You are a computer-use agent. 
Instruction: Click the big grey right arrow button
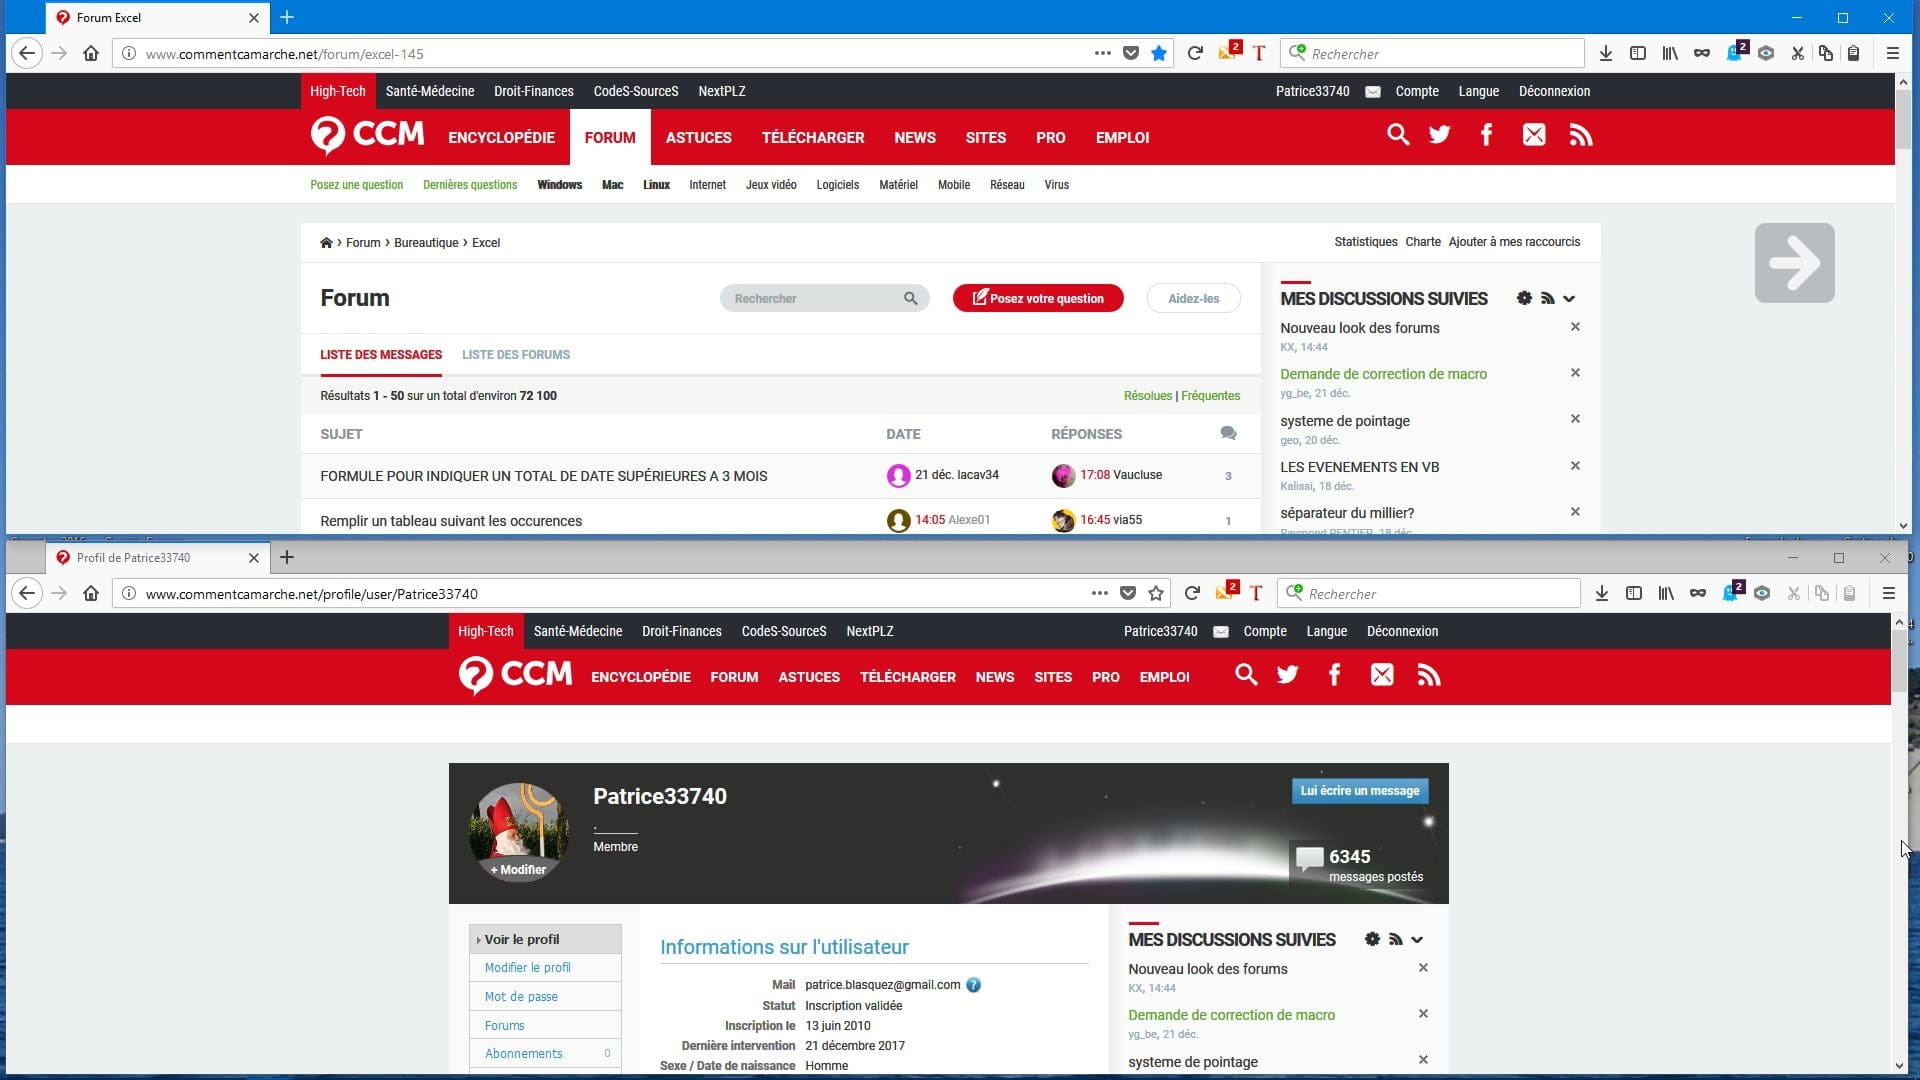click(x=1794, y=263)
